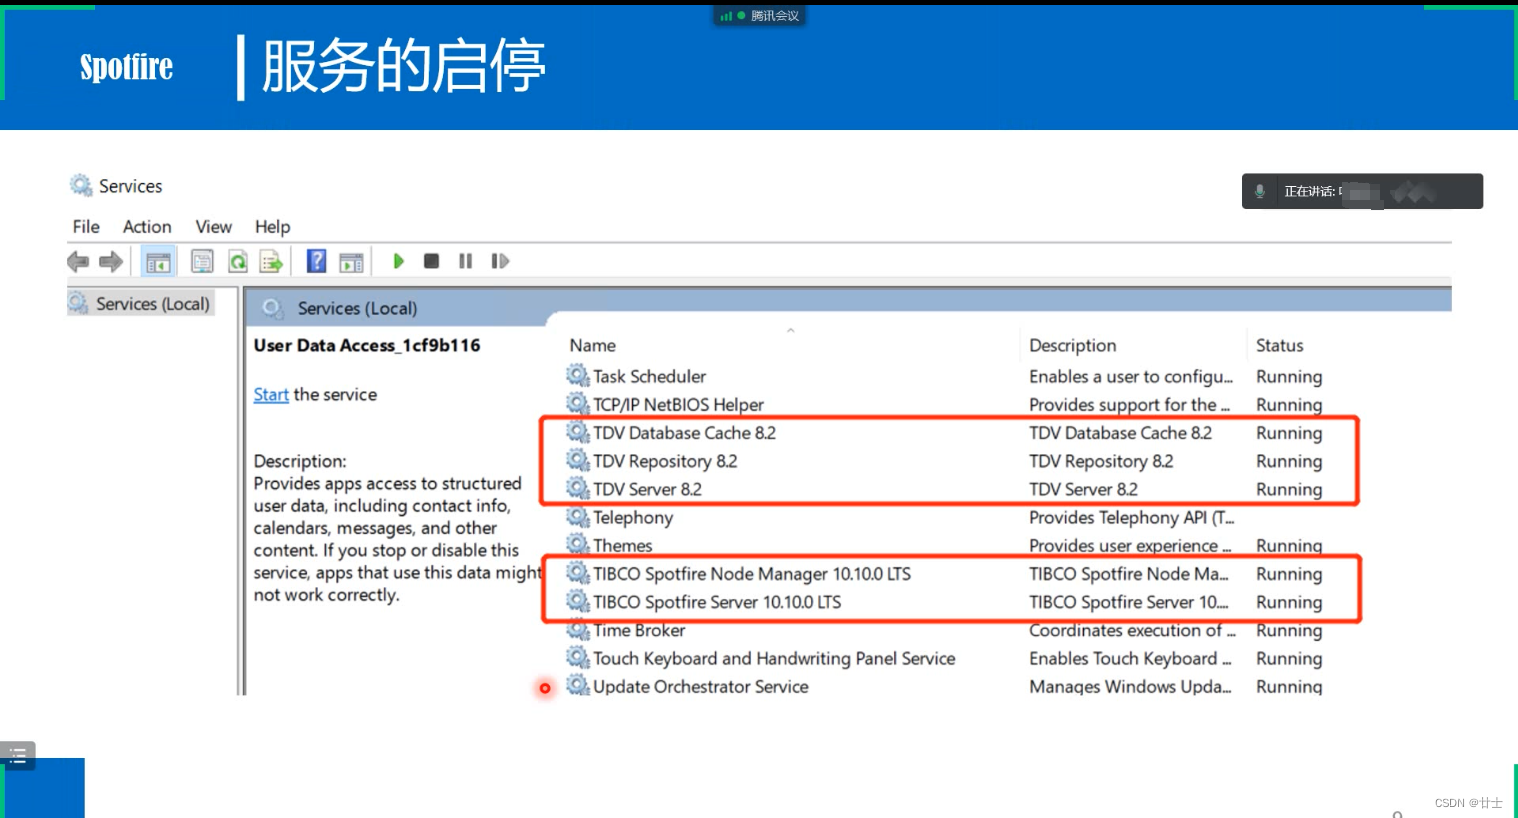Click the Forward arrow toolbar icon
Viewport: 1518px width, 818px height.
[111, 262]
